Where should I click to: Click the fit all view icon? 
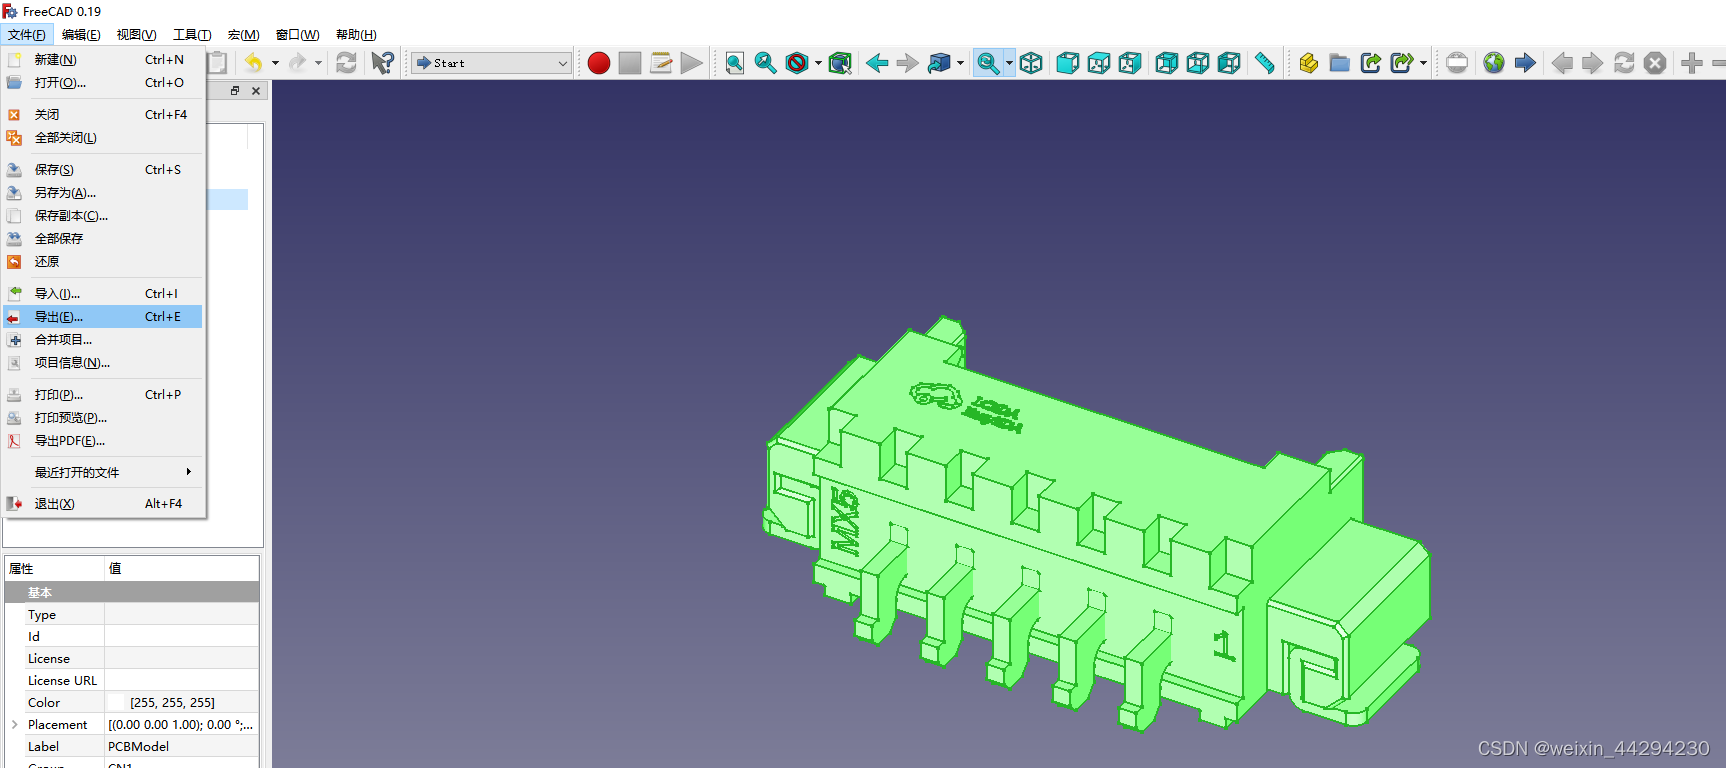tap(735, 63)
